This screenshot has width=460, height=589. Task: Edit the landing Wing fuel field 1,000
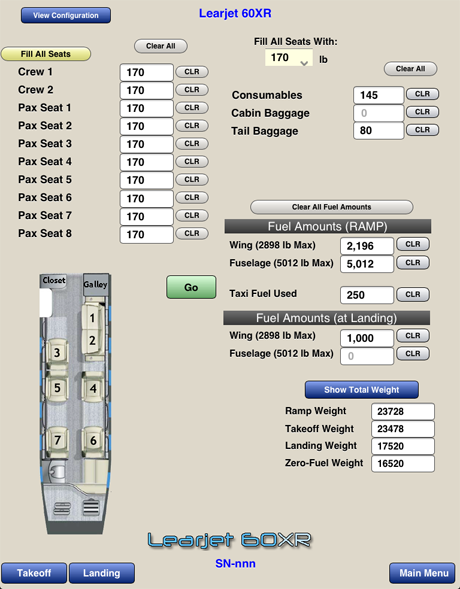pyautogui.click(x=367, y=338)
